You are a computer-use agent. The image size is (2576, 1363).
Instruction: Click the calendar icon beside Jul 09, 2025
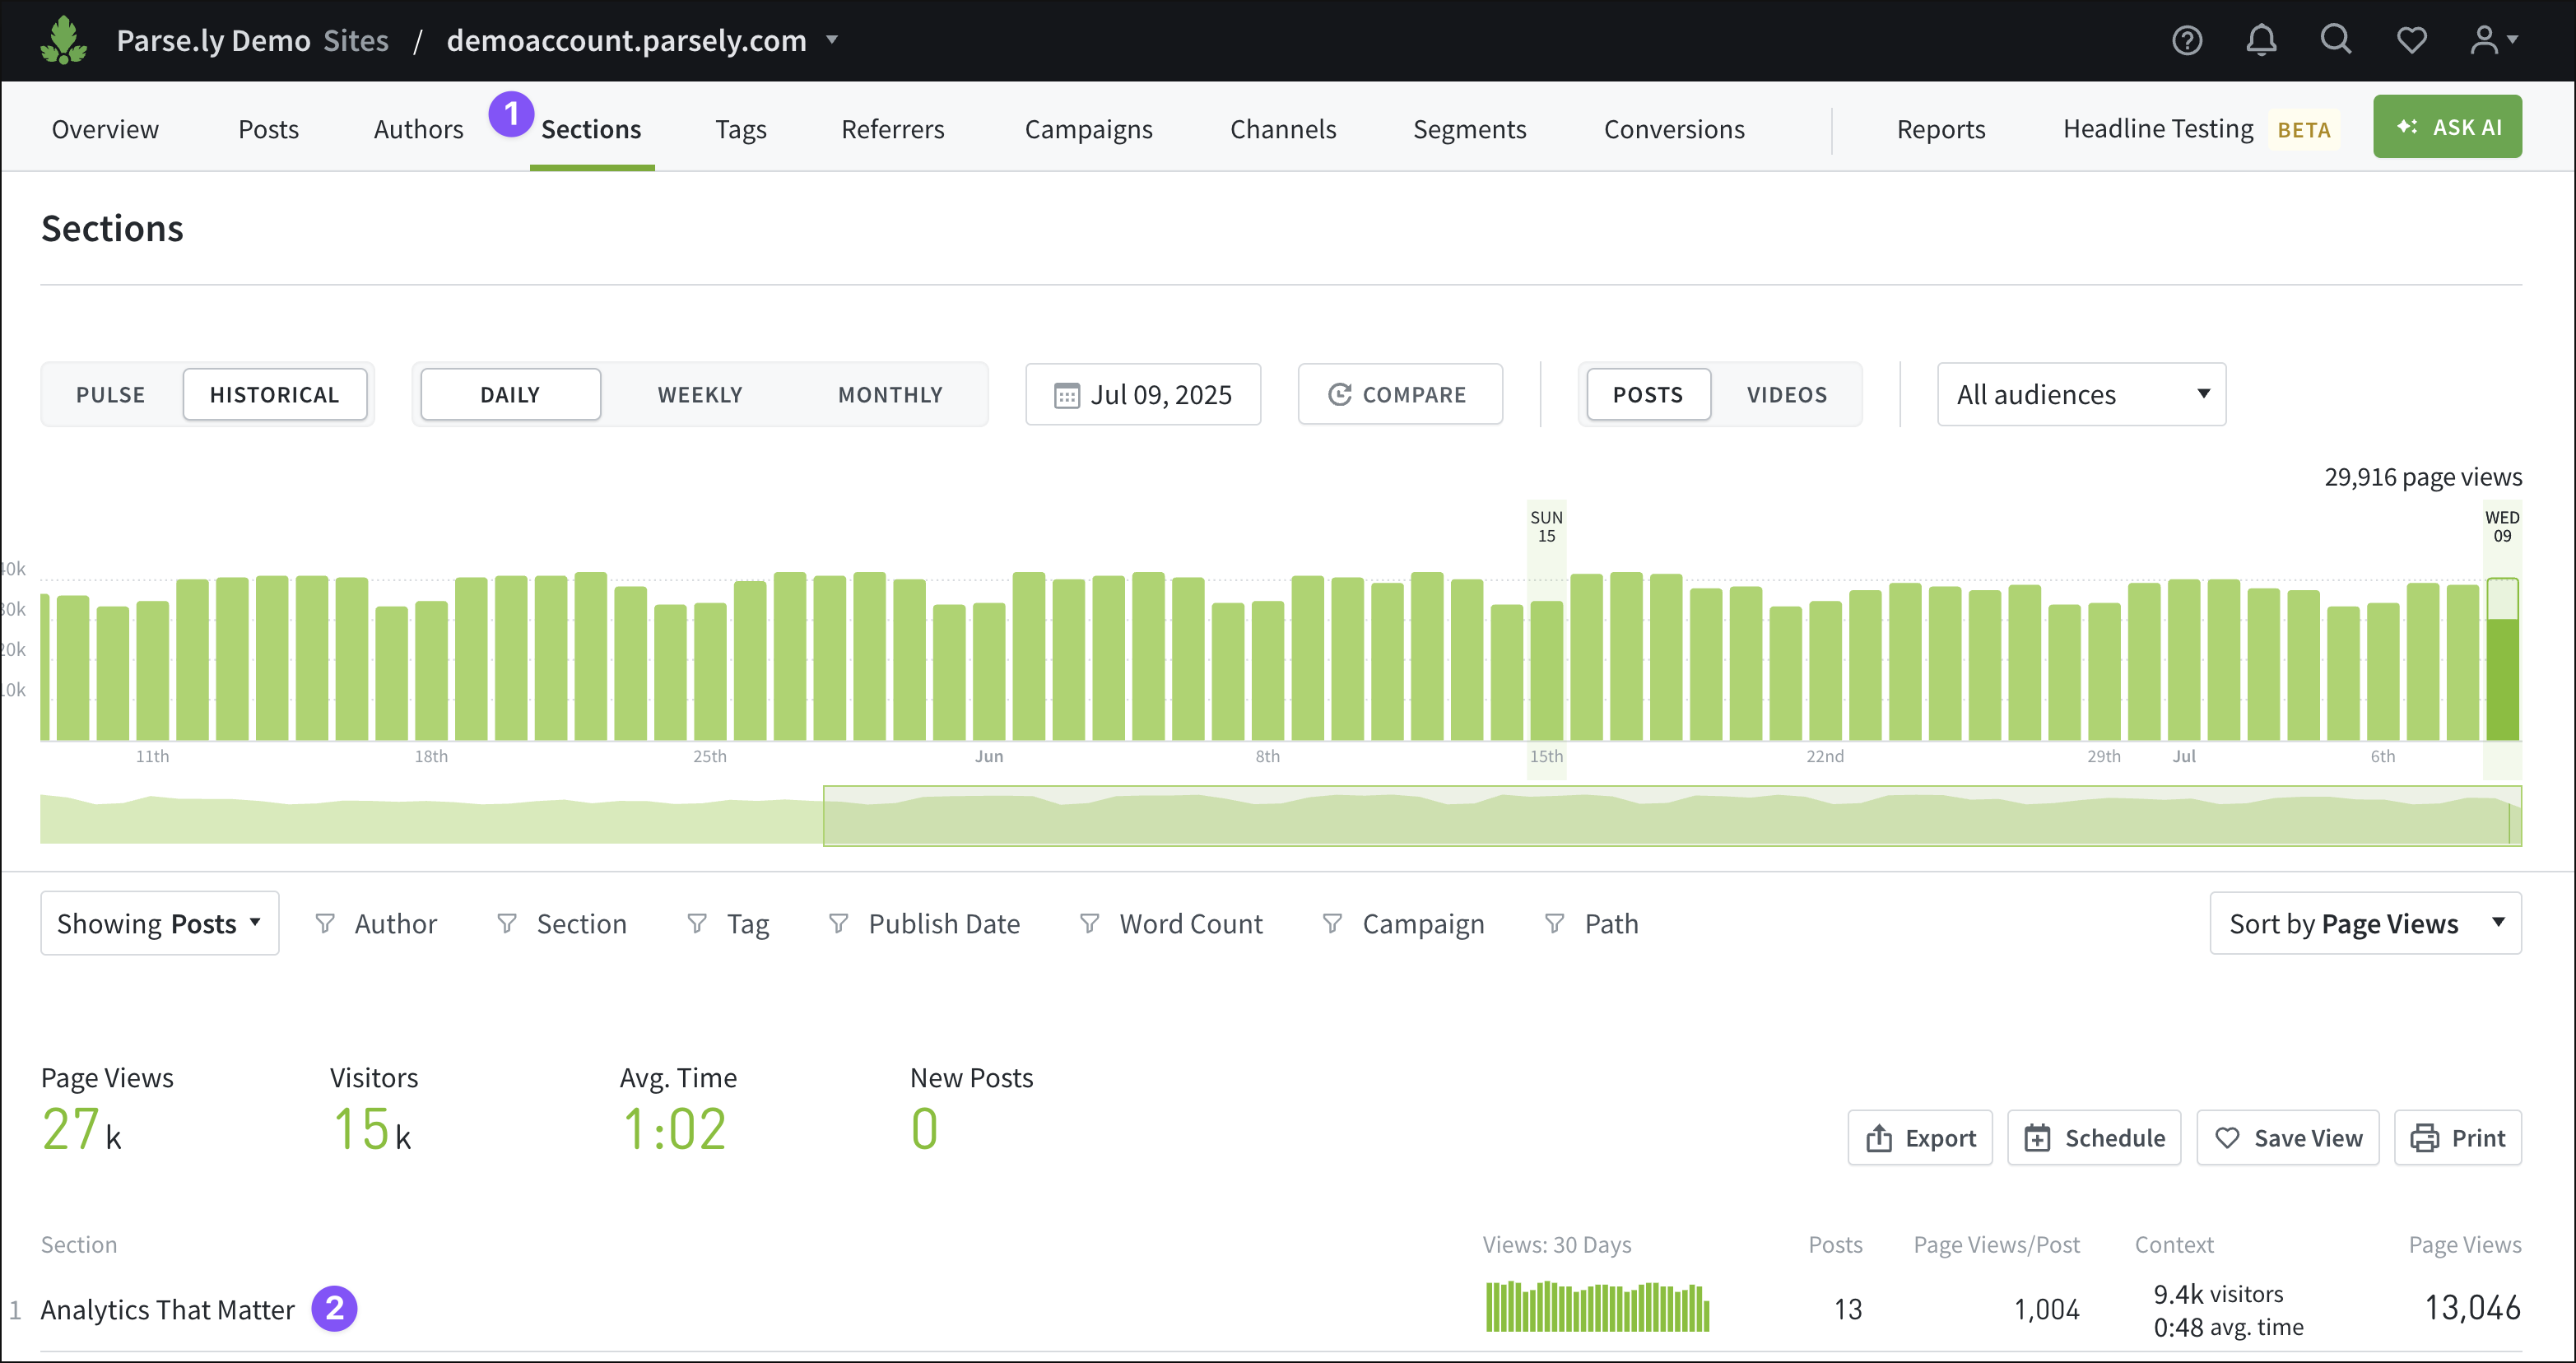click(1067, 395)
